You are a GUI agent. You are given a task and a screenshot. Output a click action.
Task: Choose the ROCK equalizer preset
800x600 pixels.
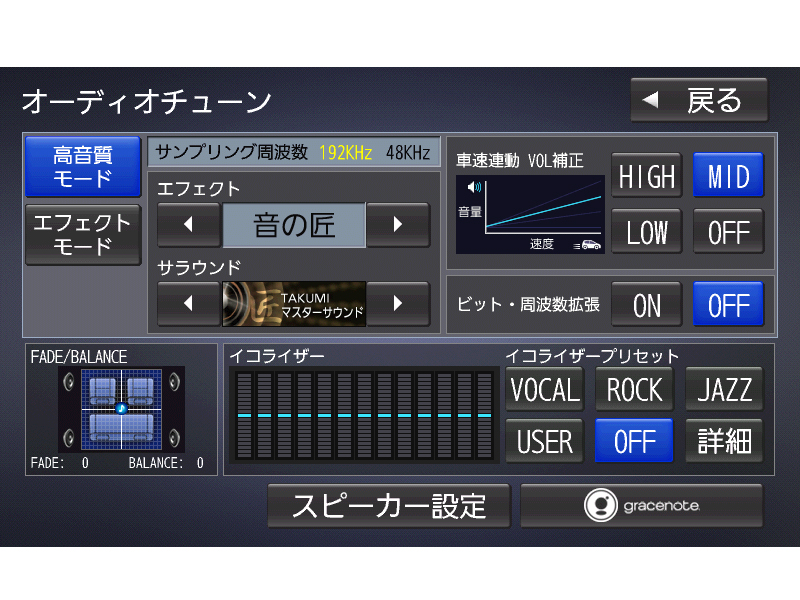point(634,389)
